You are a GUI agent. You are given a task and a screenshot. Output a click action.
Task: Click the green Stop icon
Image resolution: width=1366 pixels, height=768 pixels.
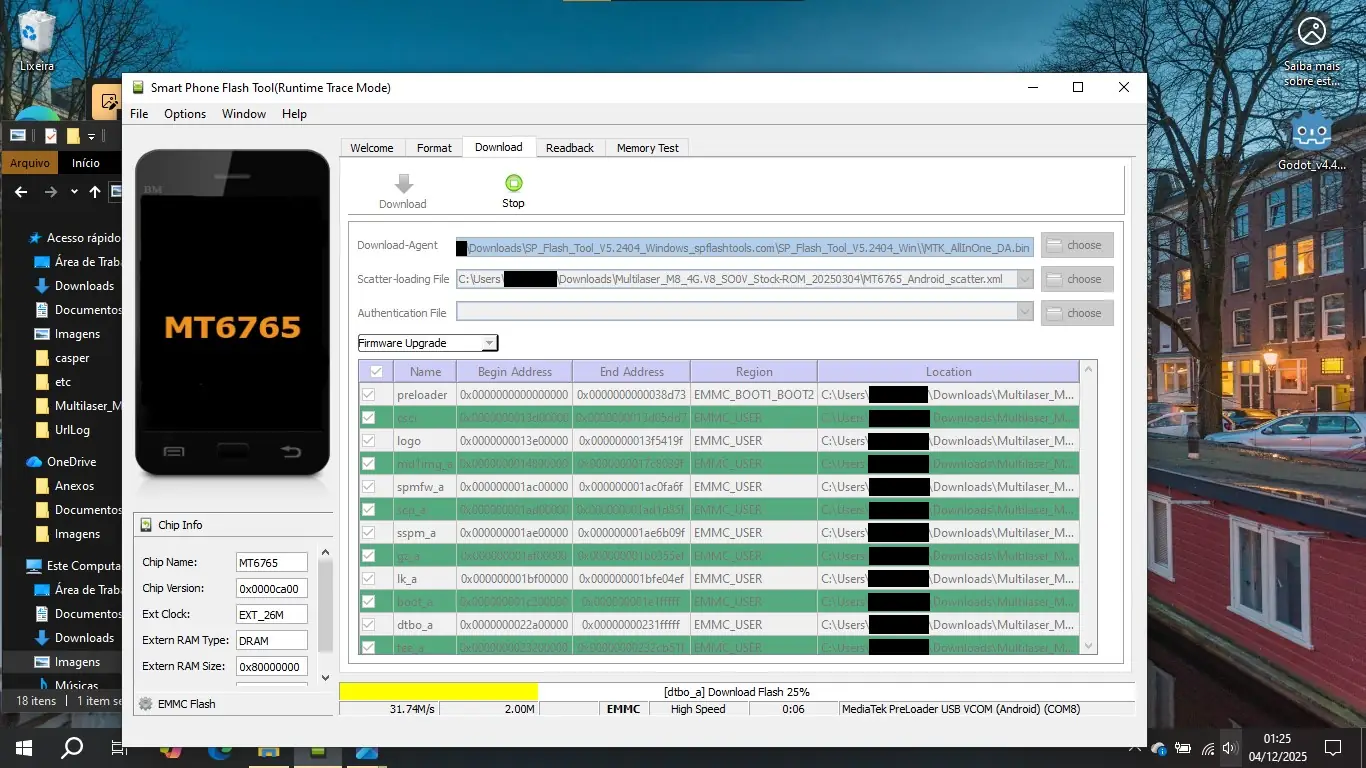[x=513, y=183]
